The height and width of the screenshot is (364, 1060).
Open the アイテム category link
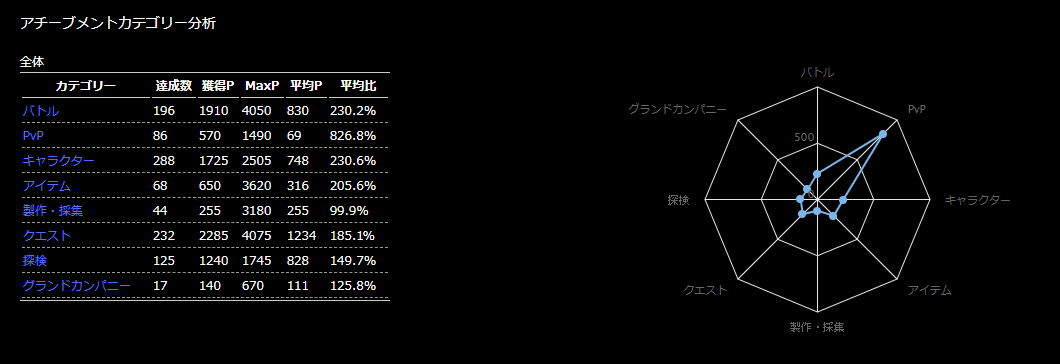click(47, 186)
